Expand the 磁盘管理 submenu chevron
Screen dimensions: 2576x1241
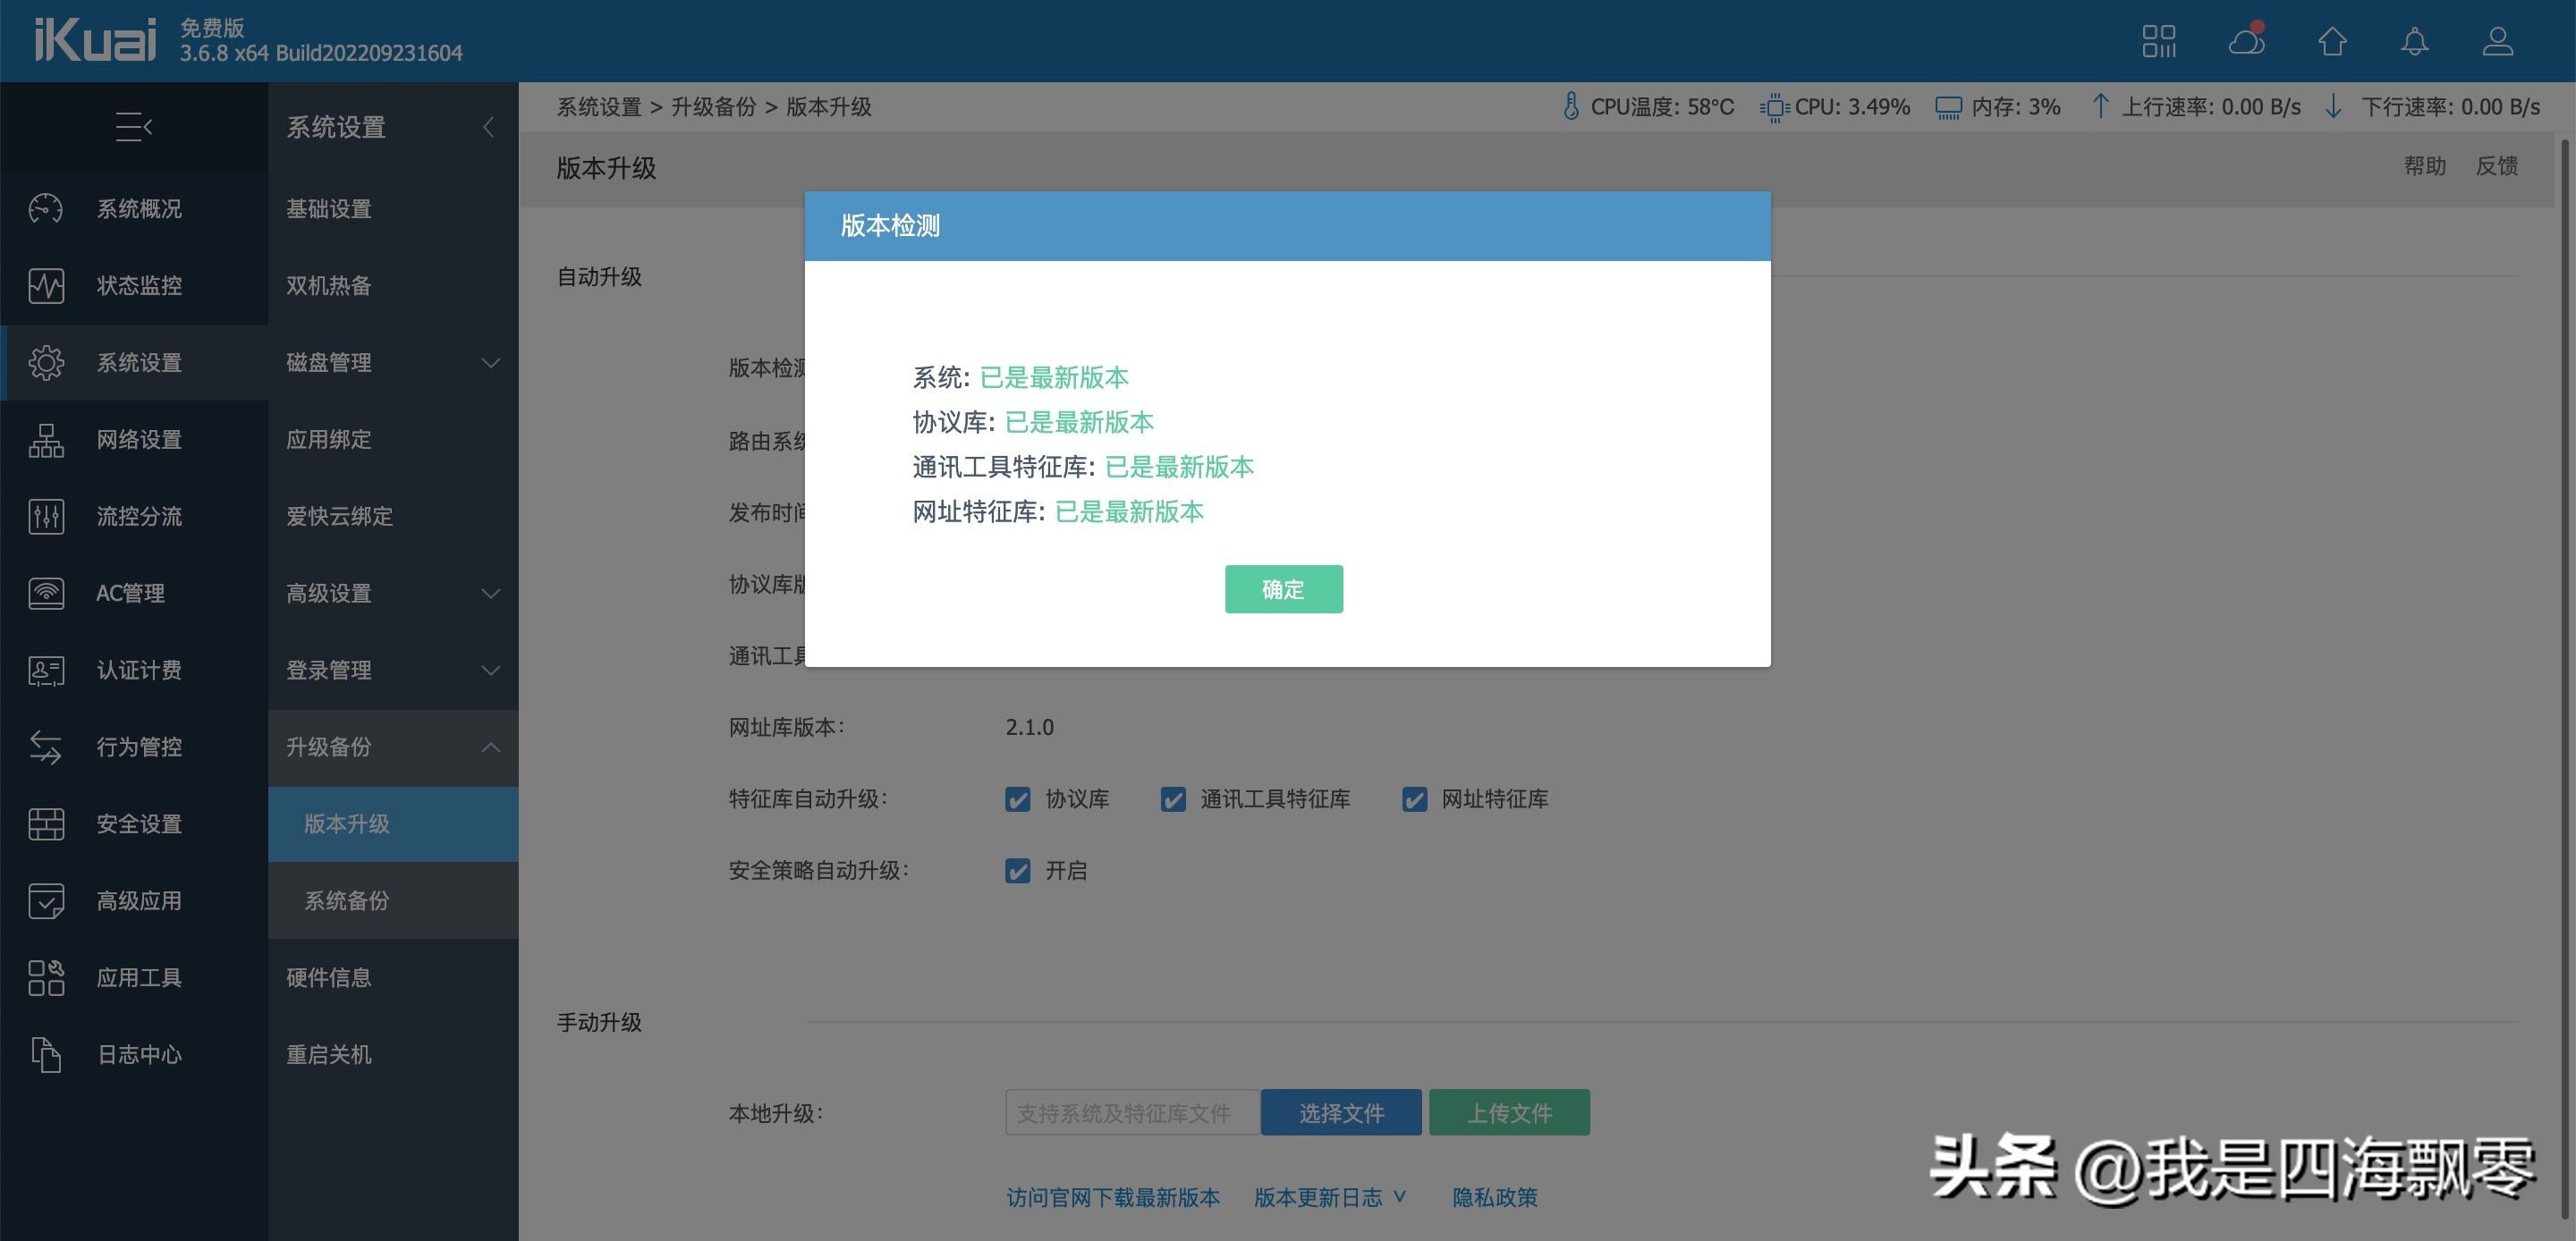click(490, 363)
